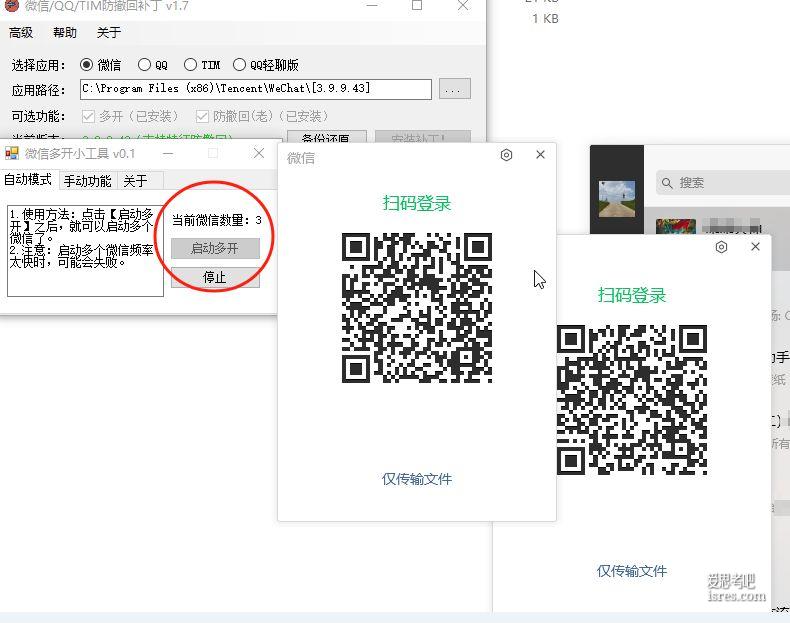Click the search magnifier icon in WeChat

click(x=667, y=183)
